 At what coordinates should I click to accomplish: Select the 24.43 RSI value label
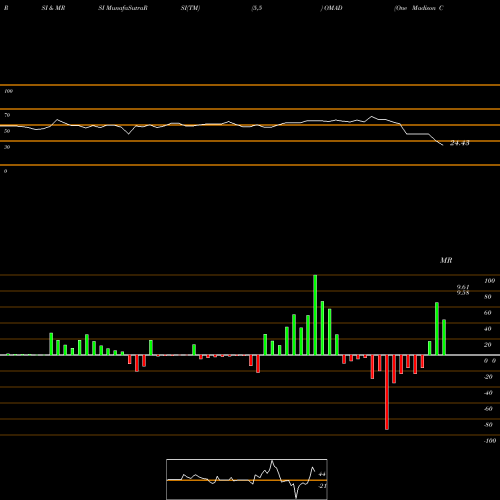coord(460,143)
